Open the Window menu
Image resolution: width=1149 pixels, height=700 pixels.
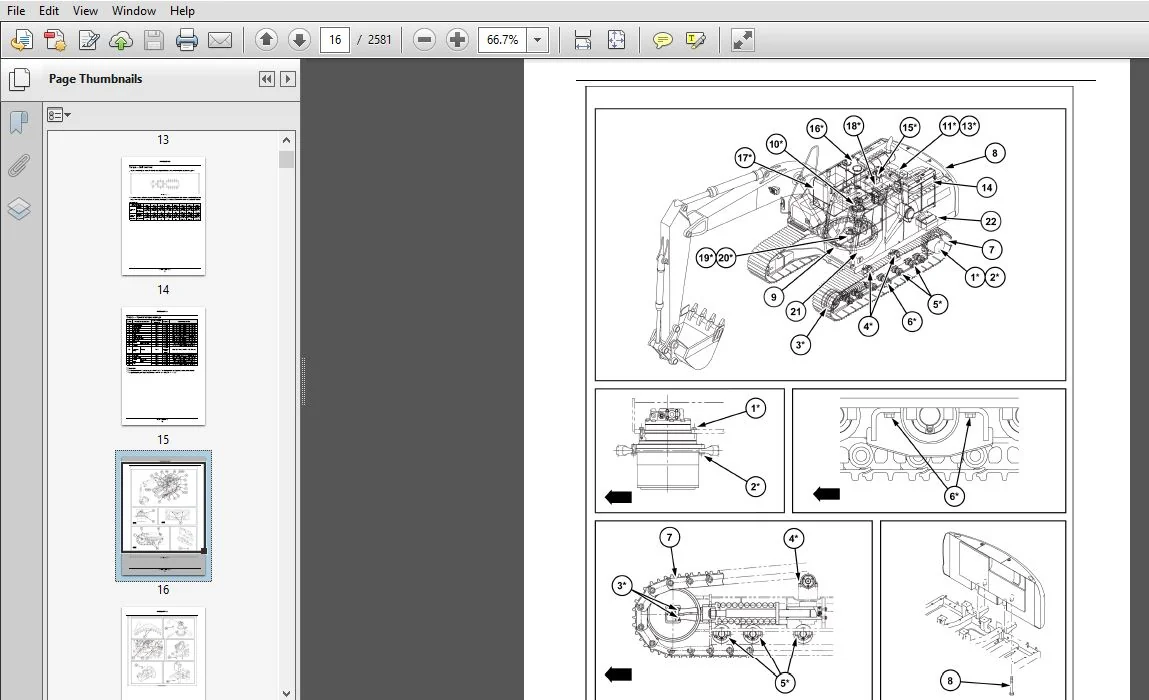pos(133,11)
